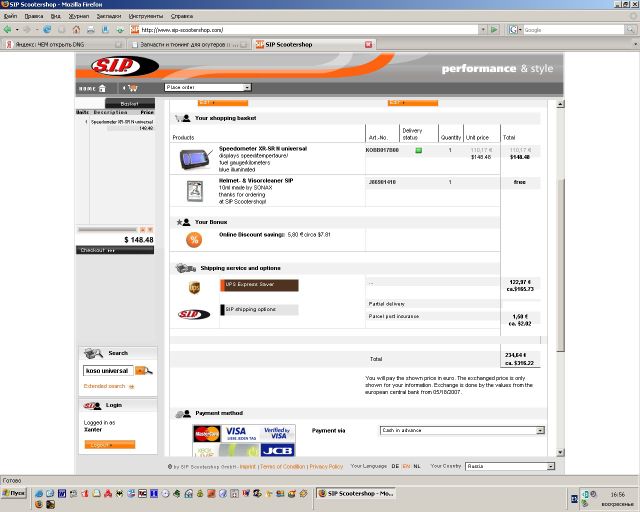Click the UPS shield logo
Image resolution: width=640 pixels, height=512 pixels.
[194, 287]
